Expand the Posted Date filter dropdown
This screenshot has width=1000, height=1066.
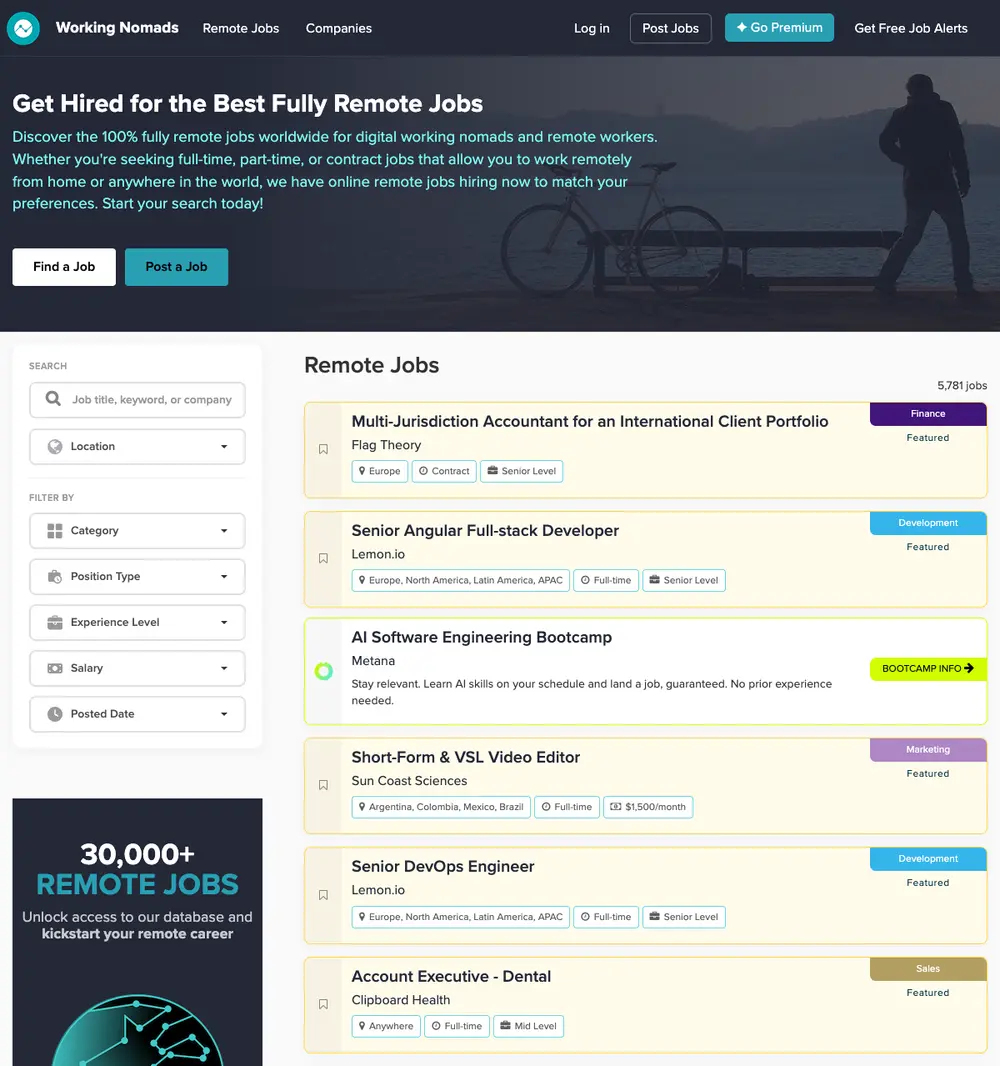137,714
